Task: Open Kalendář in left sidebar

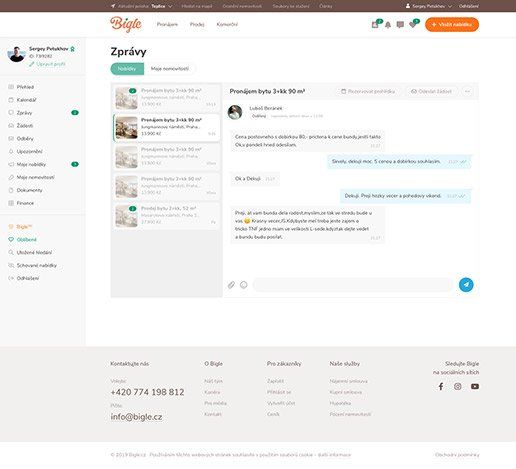Action: pos(26,100)
